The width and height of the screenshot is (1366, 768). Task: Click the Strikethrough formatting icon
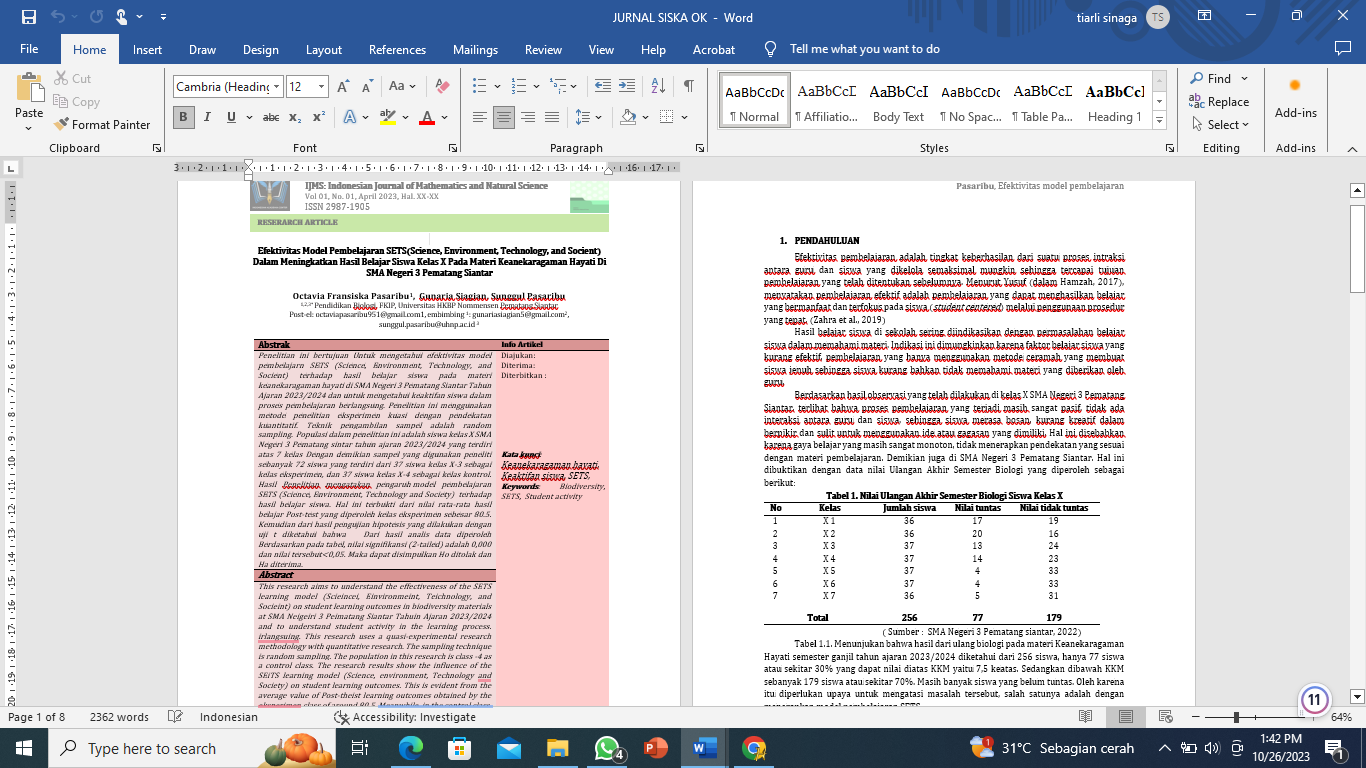tap(270, 118)
